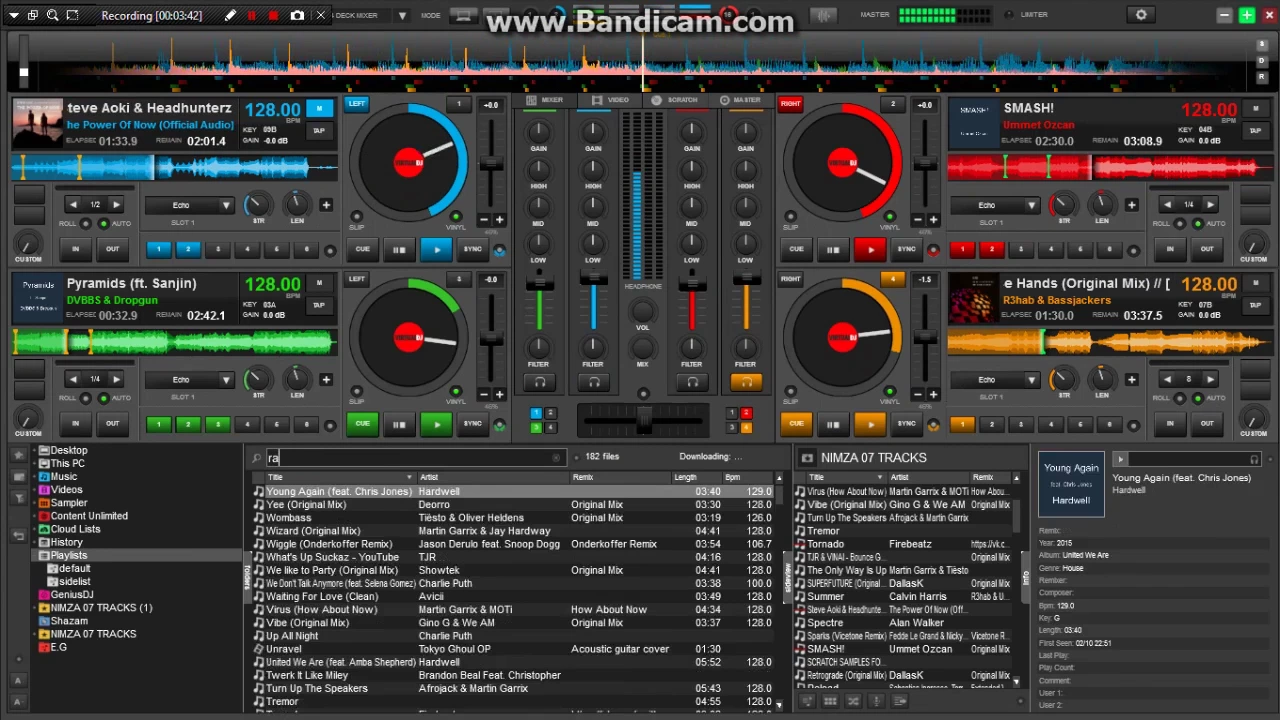Viewport: 1280px width, 720px height.
Task: Expand NIMZA 07 TRACKS (1) folder
Action: click(x=35, y=608)
